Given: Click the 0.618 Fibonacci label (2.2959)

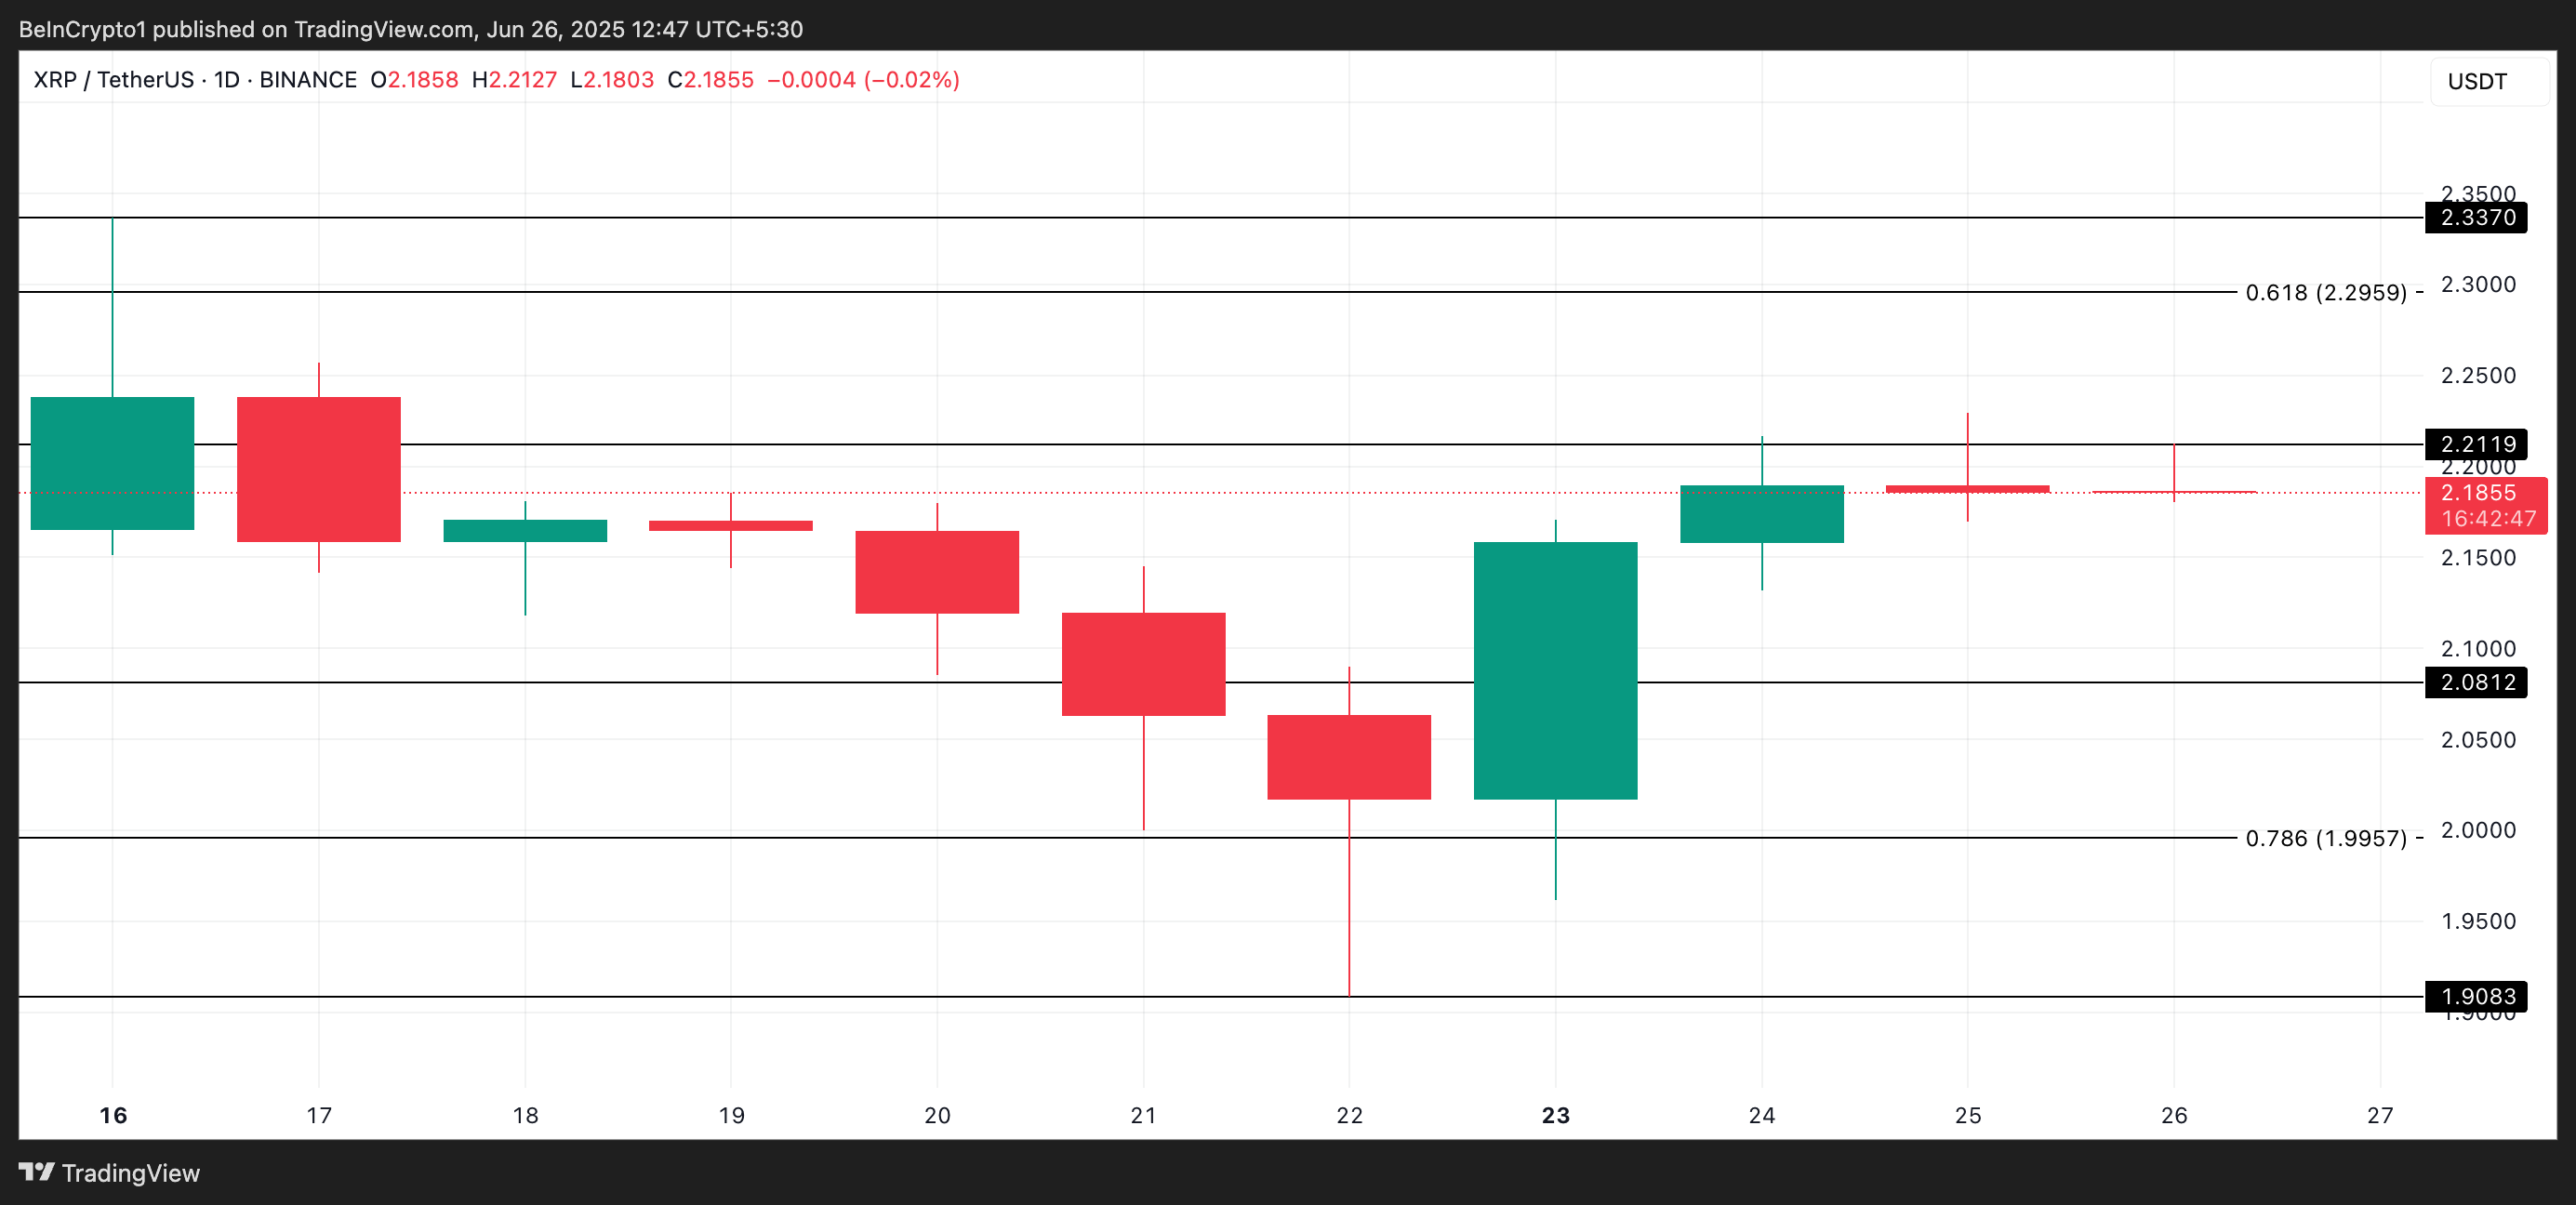Looking at the screenshot, I should 2326,293.
